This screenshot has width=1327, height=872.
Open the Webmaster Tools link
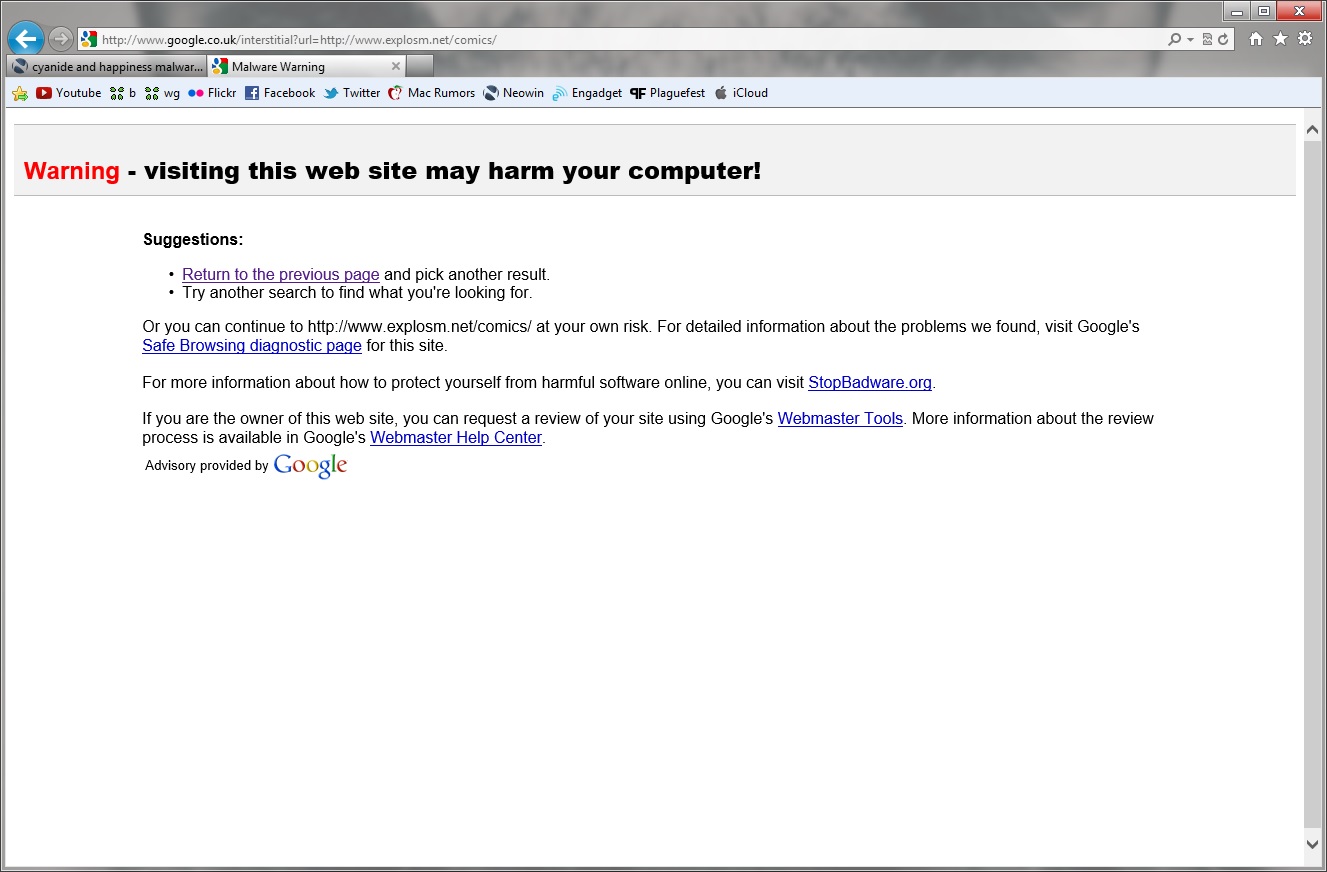[840, 419]
